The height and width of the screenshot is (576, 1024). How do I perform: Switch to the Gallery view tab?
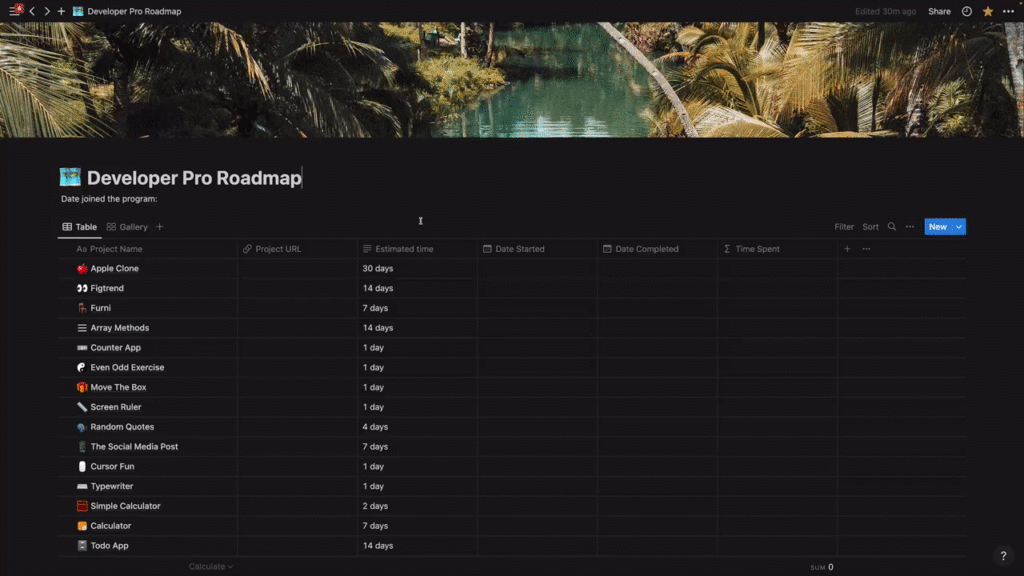click(x=132, y=226)
